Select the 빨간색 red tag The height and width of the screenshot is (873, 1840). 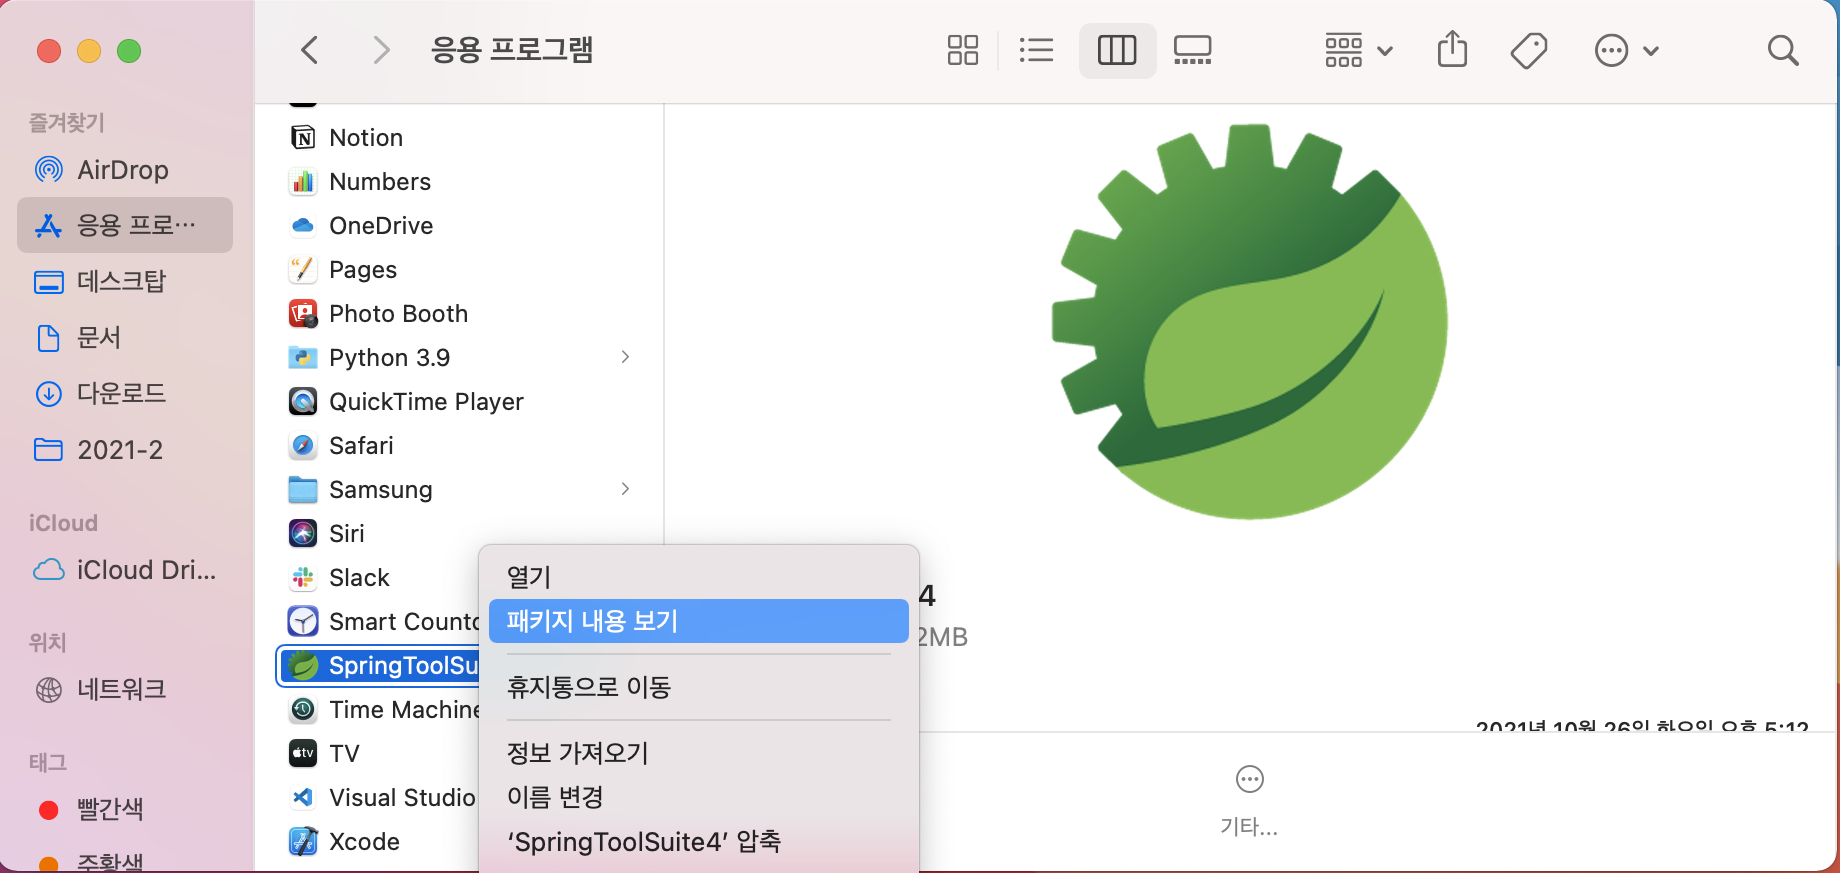point(125,809)
